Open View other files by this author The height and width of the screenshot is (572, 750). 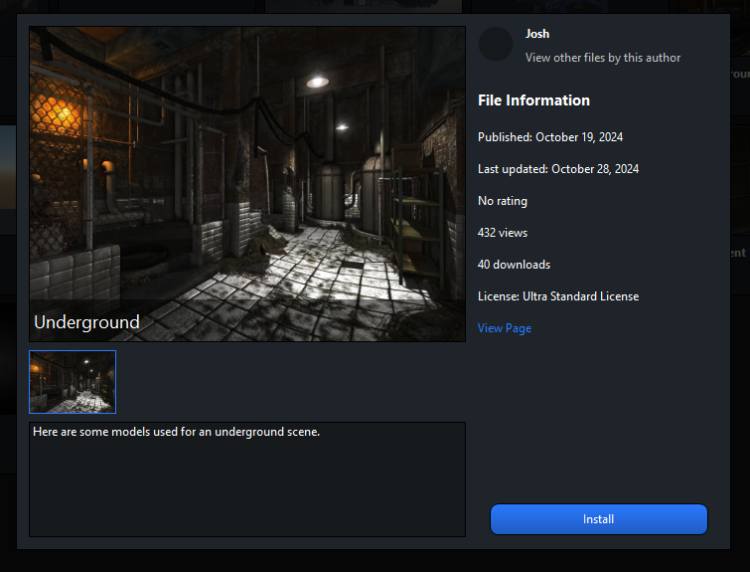tap(603, 58)
